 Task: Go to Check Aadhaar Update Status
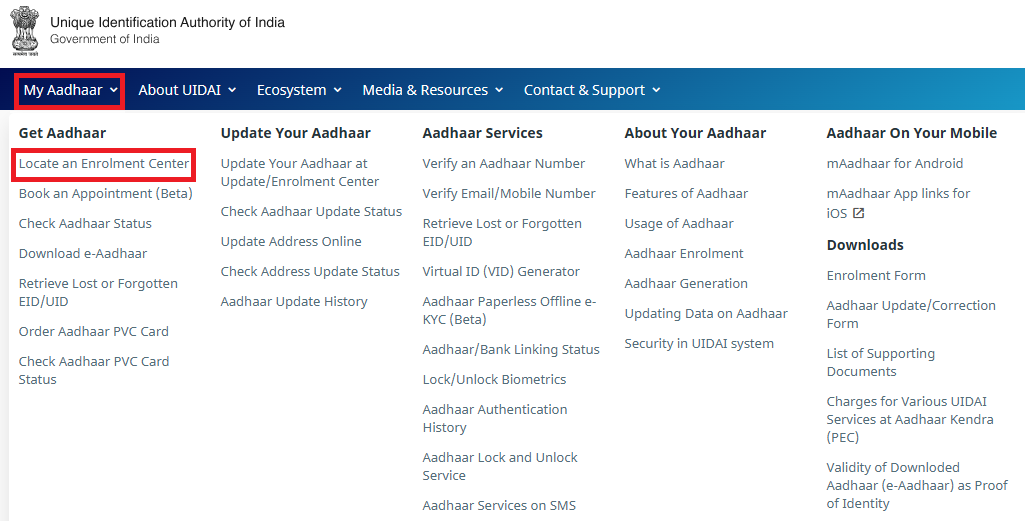[x=311, y=212]
